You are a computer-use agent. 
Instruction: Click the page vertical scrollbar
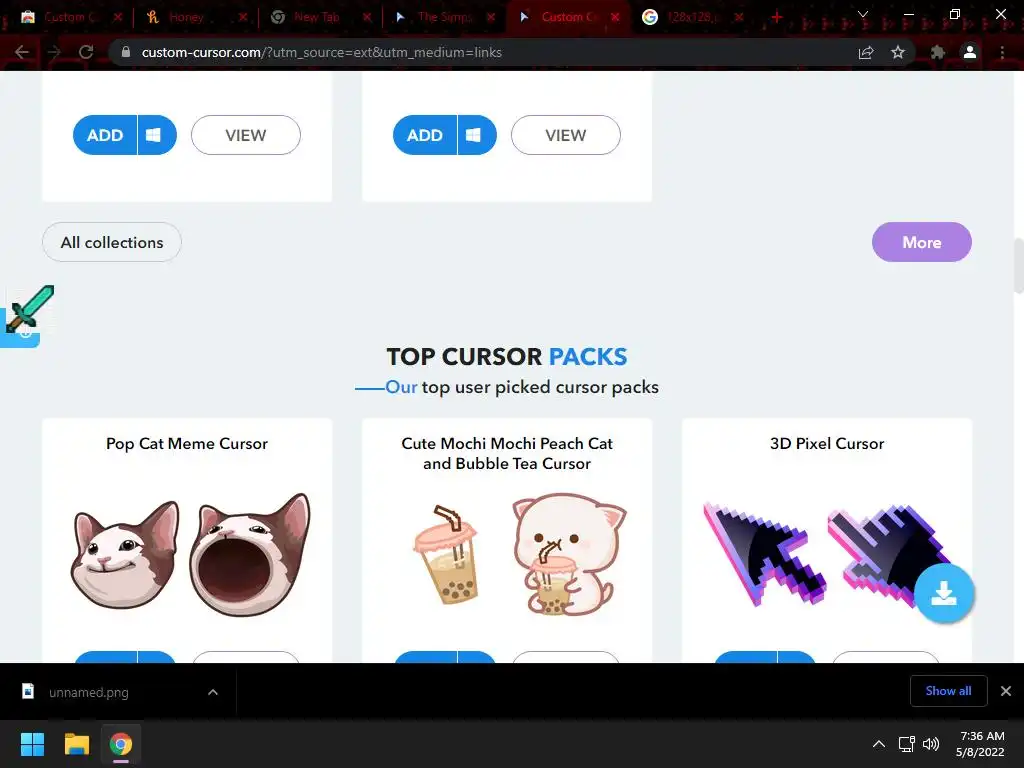tap(1018, 266)
